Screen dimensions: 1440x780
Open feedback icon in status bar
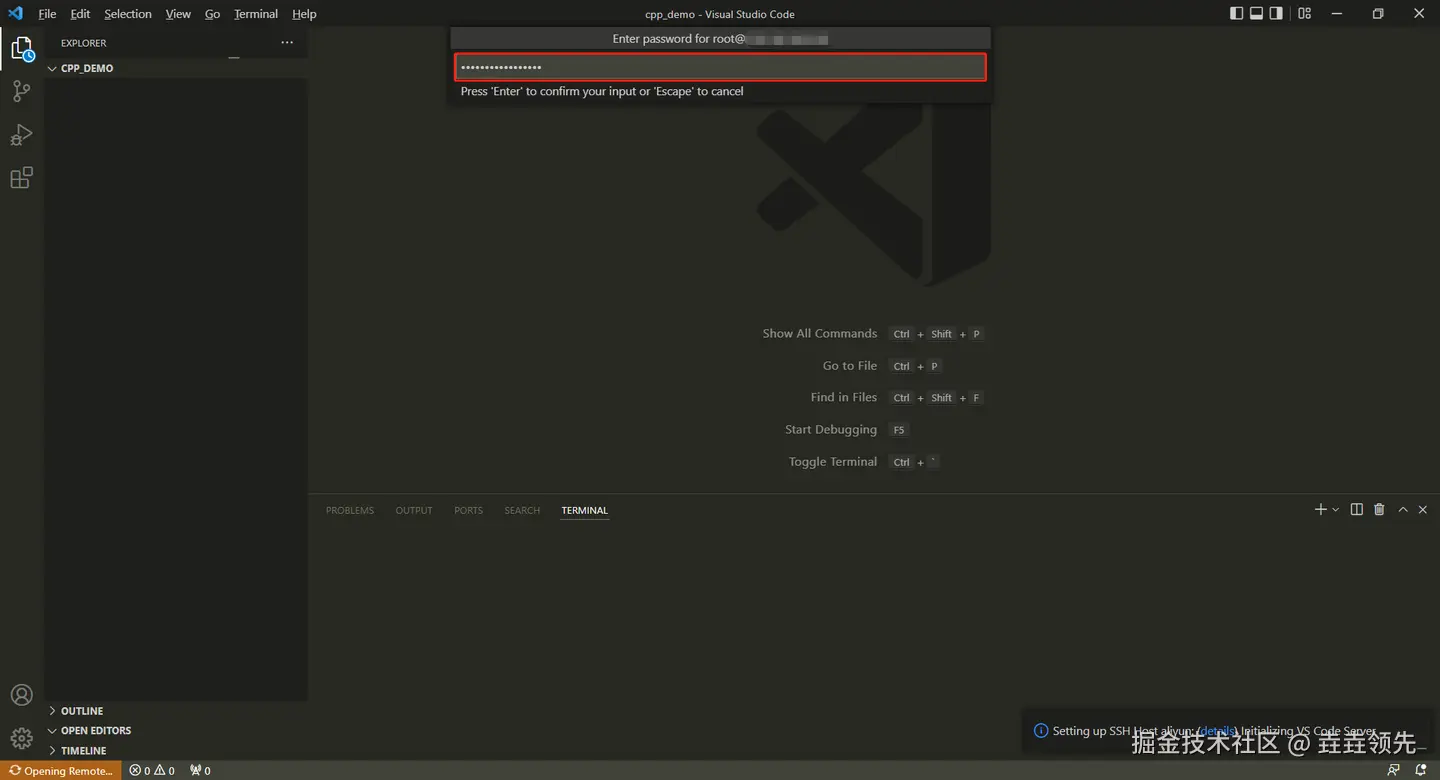point(1394,771)
